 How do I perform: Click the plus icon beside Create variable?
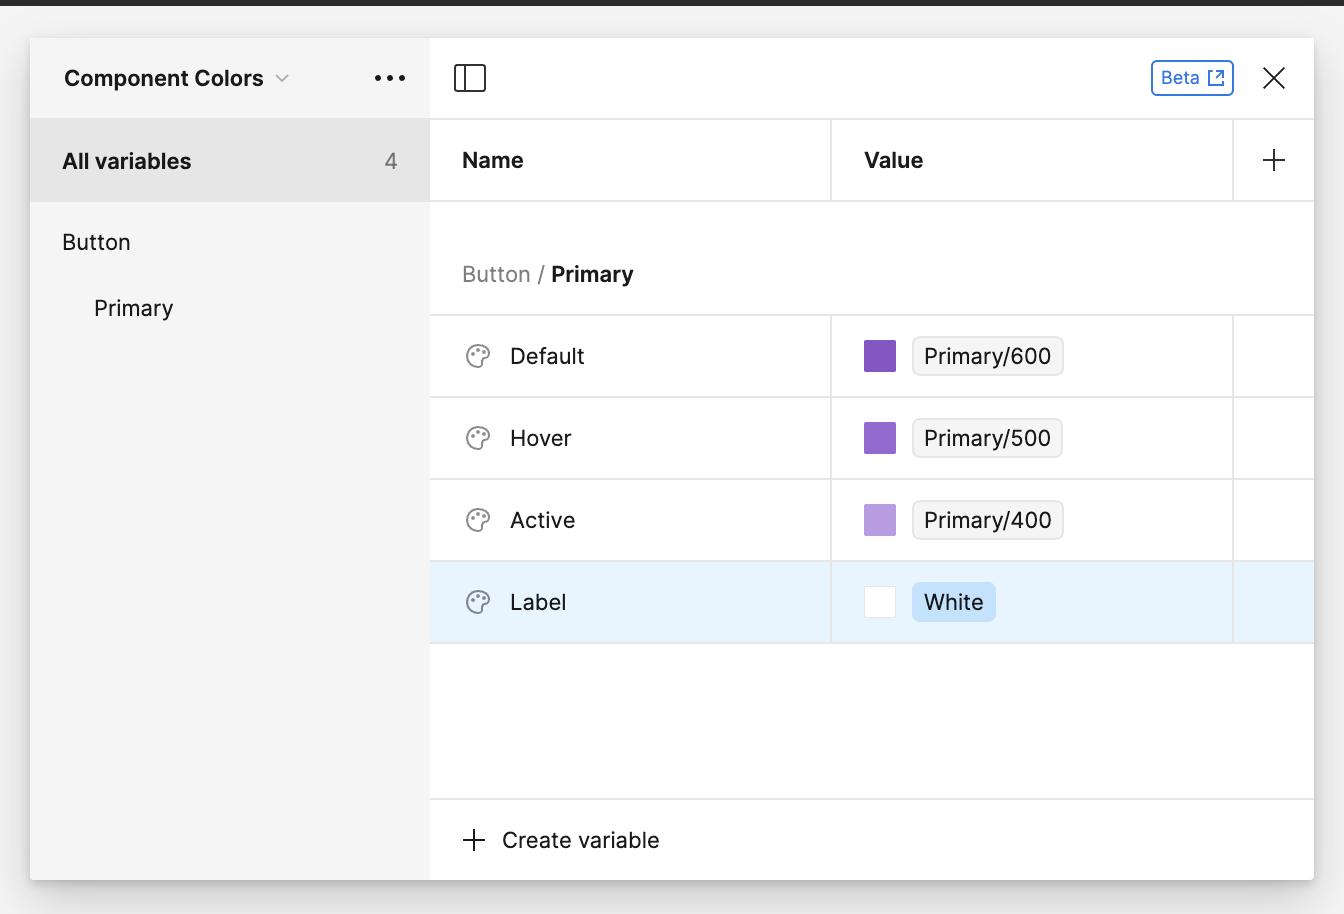coord(473,840)
